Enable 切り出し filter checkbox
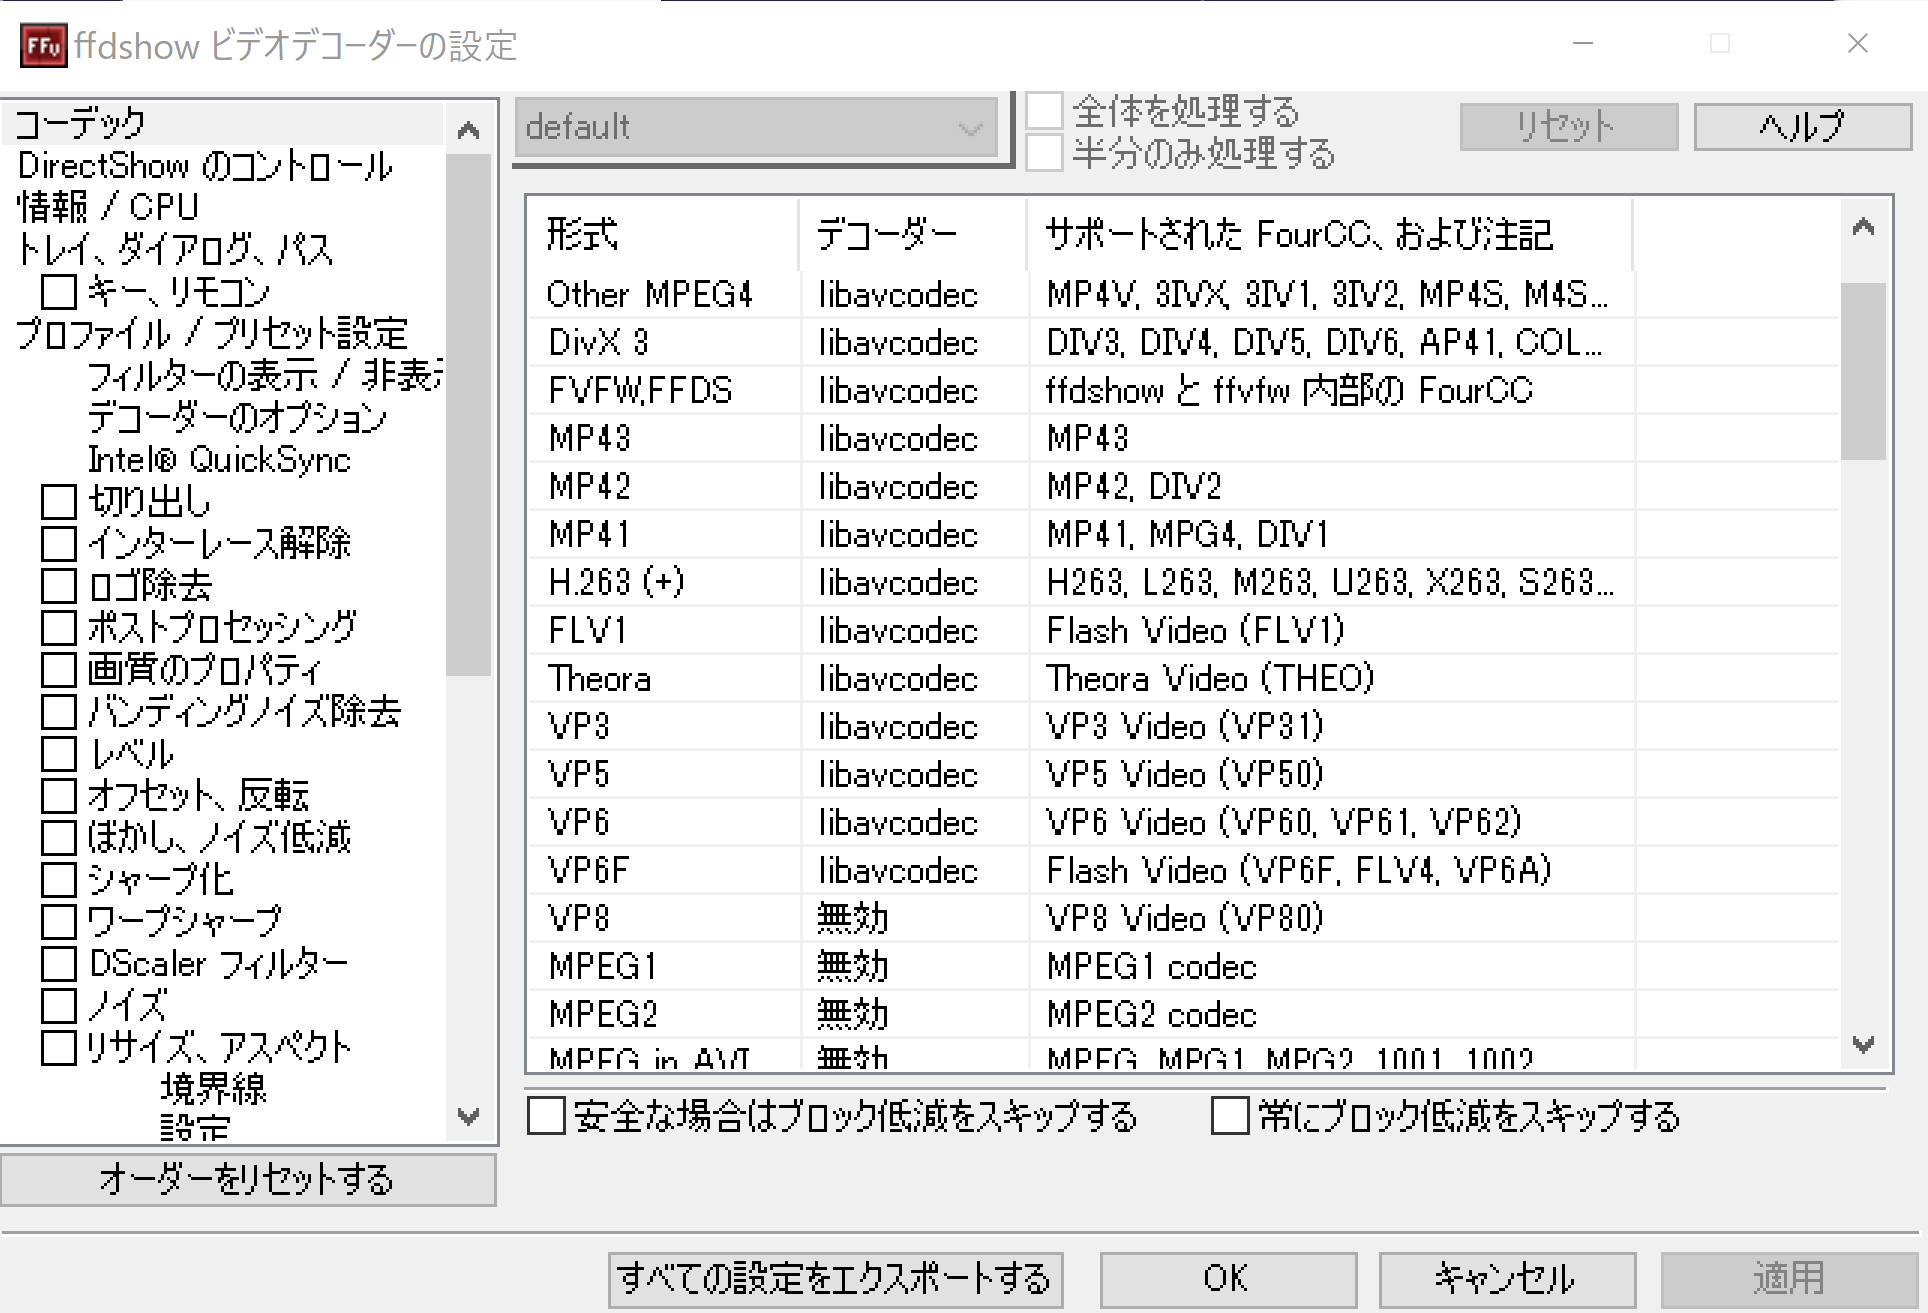The width and height of the screenshot is (1928, 1313). 59,502
